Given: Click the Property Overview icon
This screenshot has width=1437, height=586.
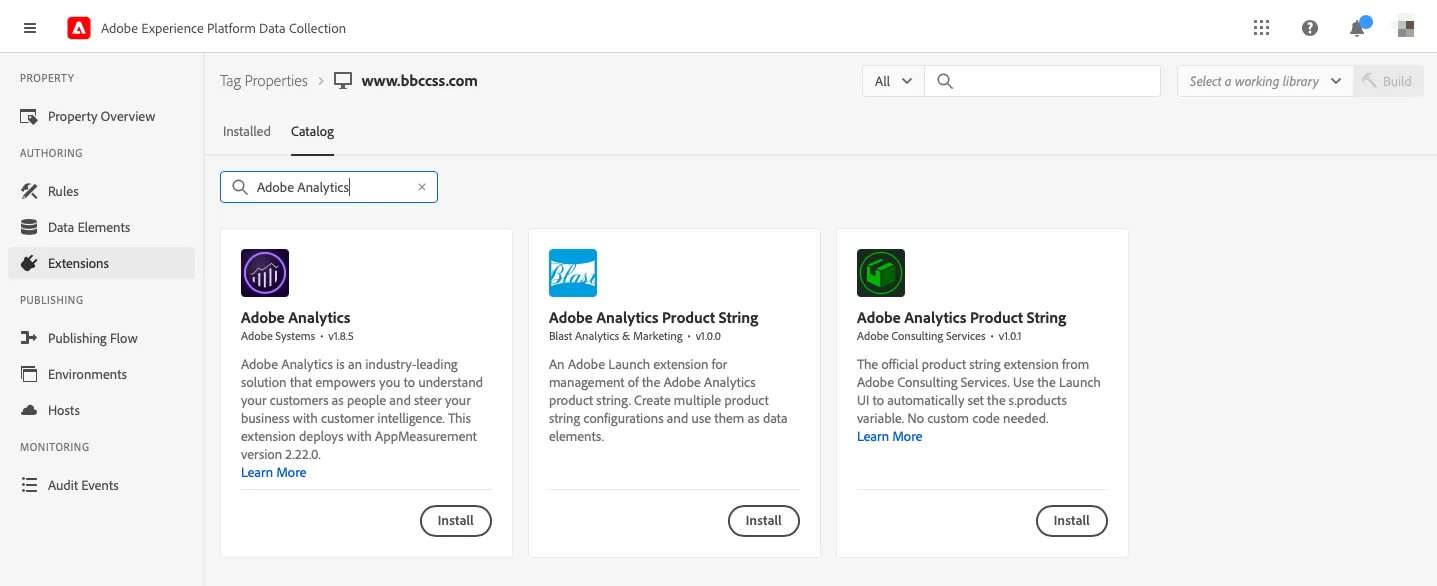Looking at the screenshot, I should click(x=29, y=117).
